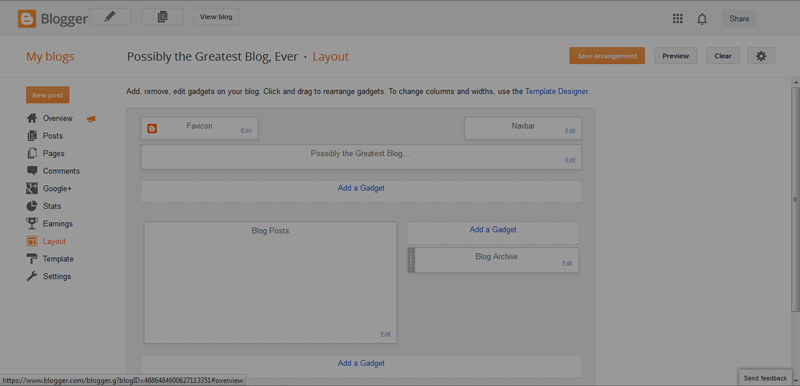Click the Earnings trophy icon

pyautogui.click(x=32, y=223)
